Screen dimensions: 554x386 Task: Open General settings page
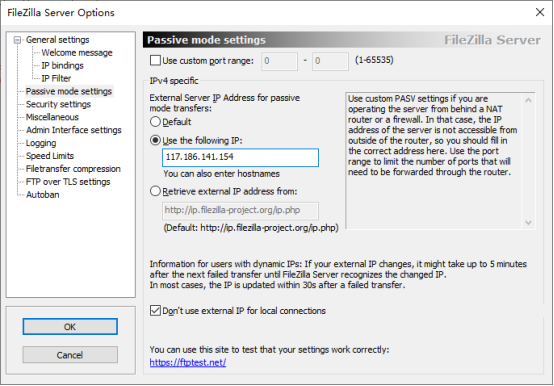57,40
